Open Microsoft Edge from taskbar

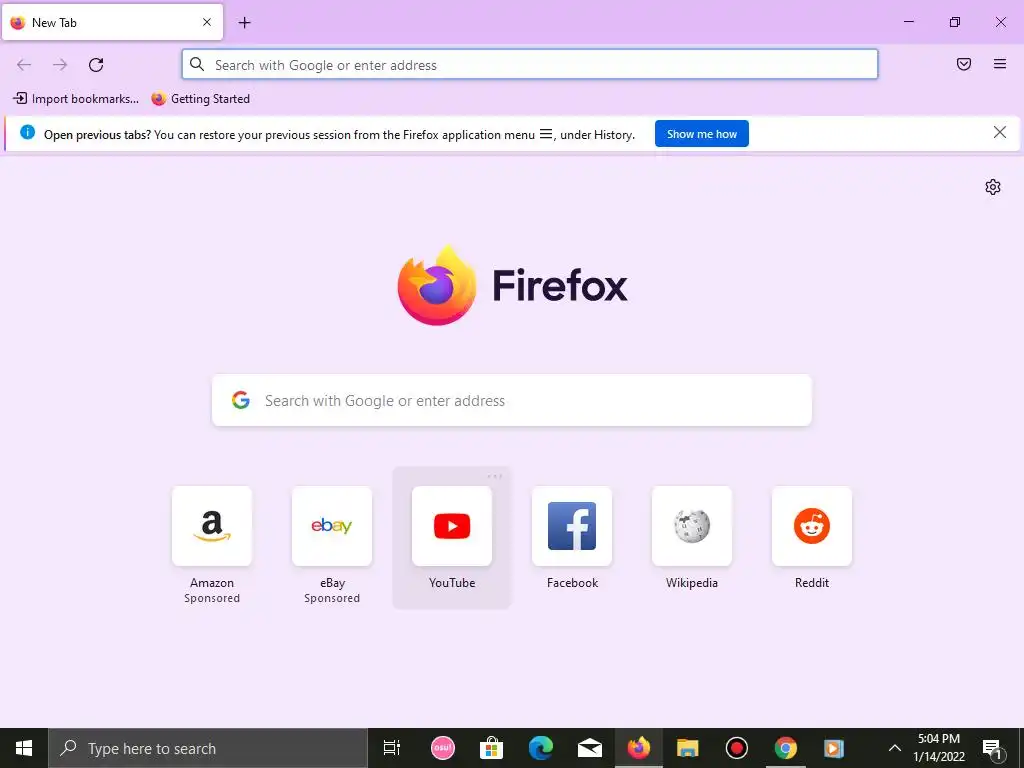tap(541, 748)
